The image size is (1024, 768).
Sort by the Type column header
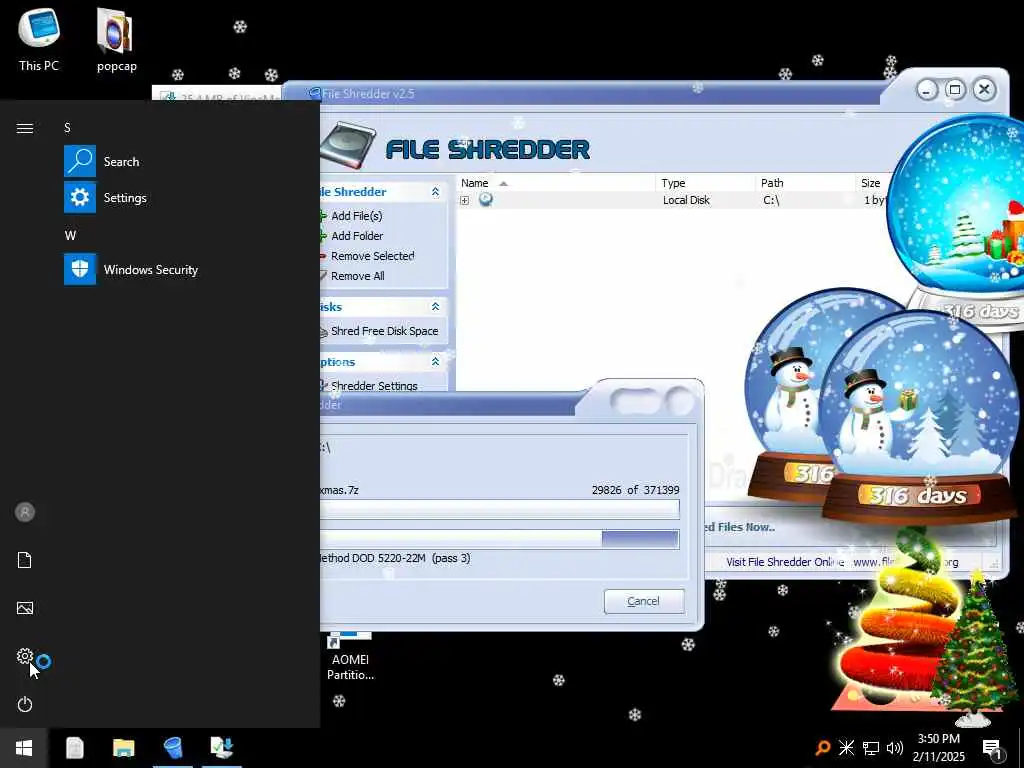[x=705, y=183]
